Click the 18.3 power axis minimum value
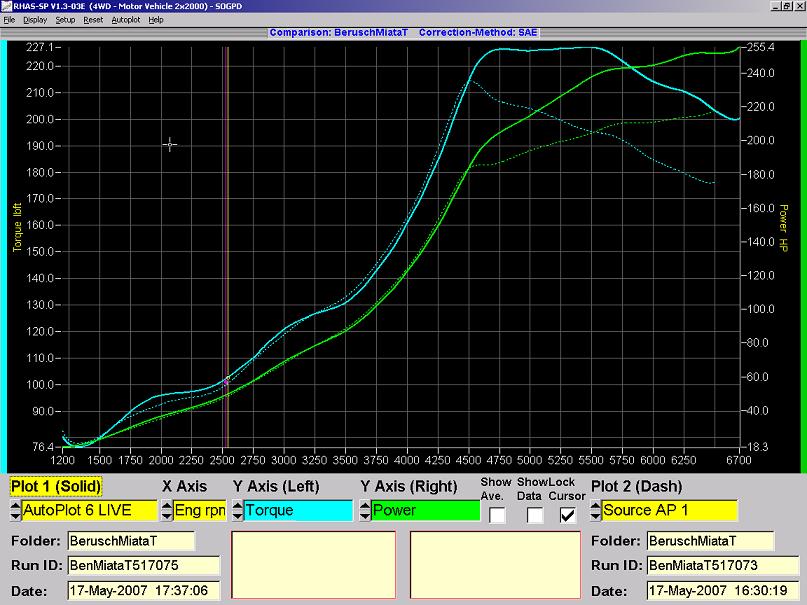Screen dimensions: 807x605 [758, 447]
